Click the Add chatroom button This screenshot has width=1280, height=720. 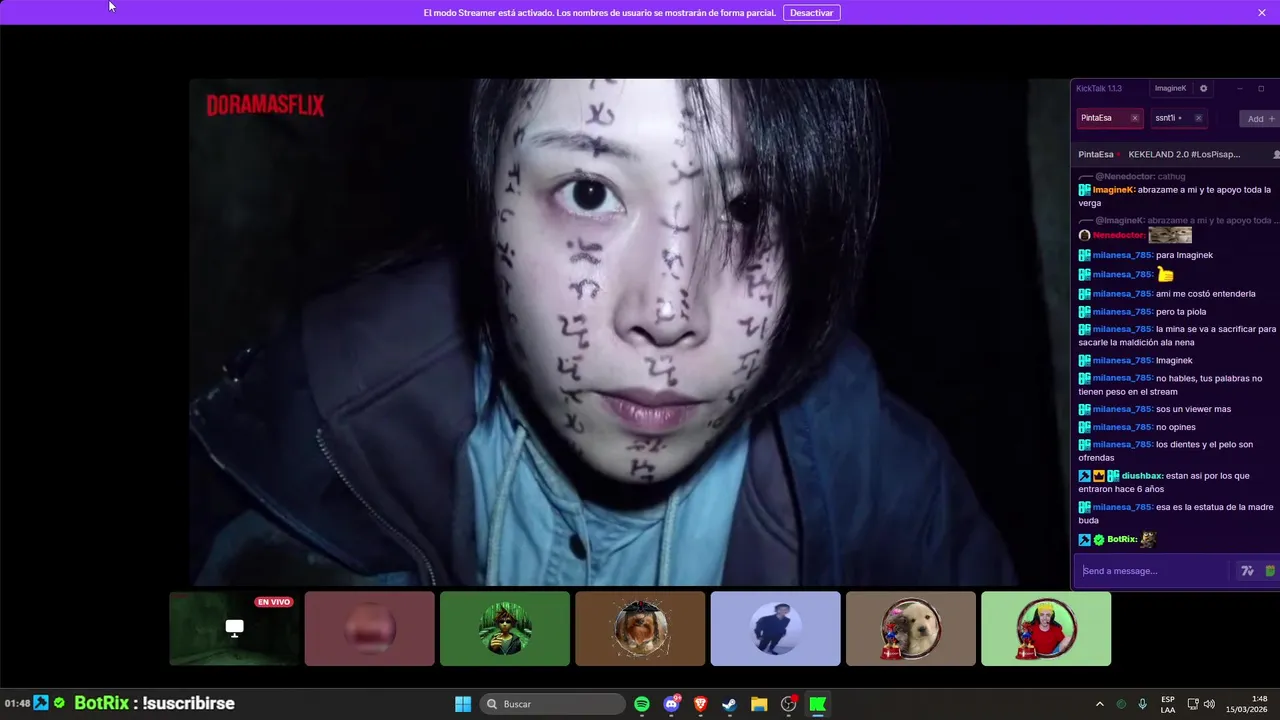coord(1258,119)
